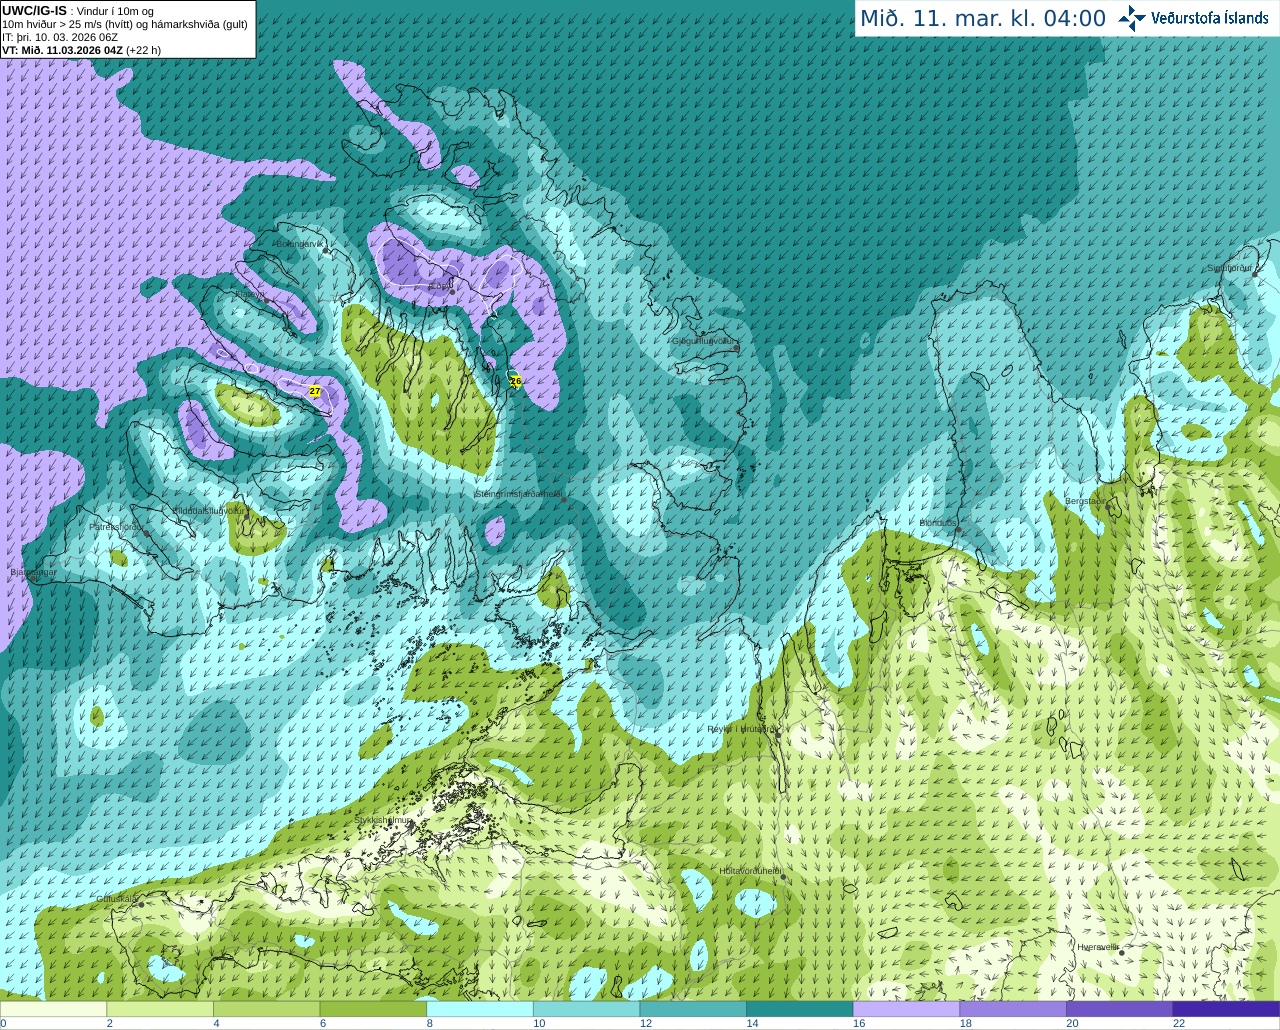
Task: Click the Bíldudalsflugvöllur station label
Action: [x=208, y=510]
